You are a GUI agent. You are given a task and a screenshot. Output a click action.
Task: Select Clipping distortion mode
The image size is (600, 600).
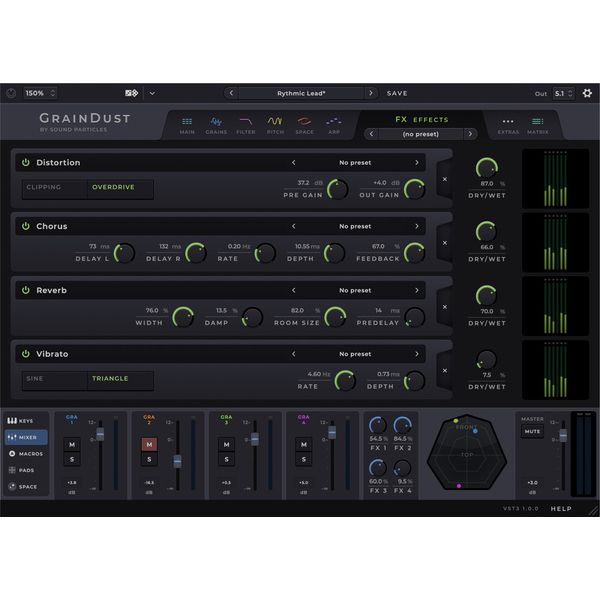pos(54,189)
